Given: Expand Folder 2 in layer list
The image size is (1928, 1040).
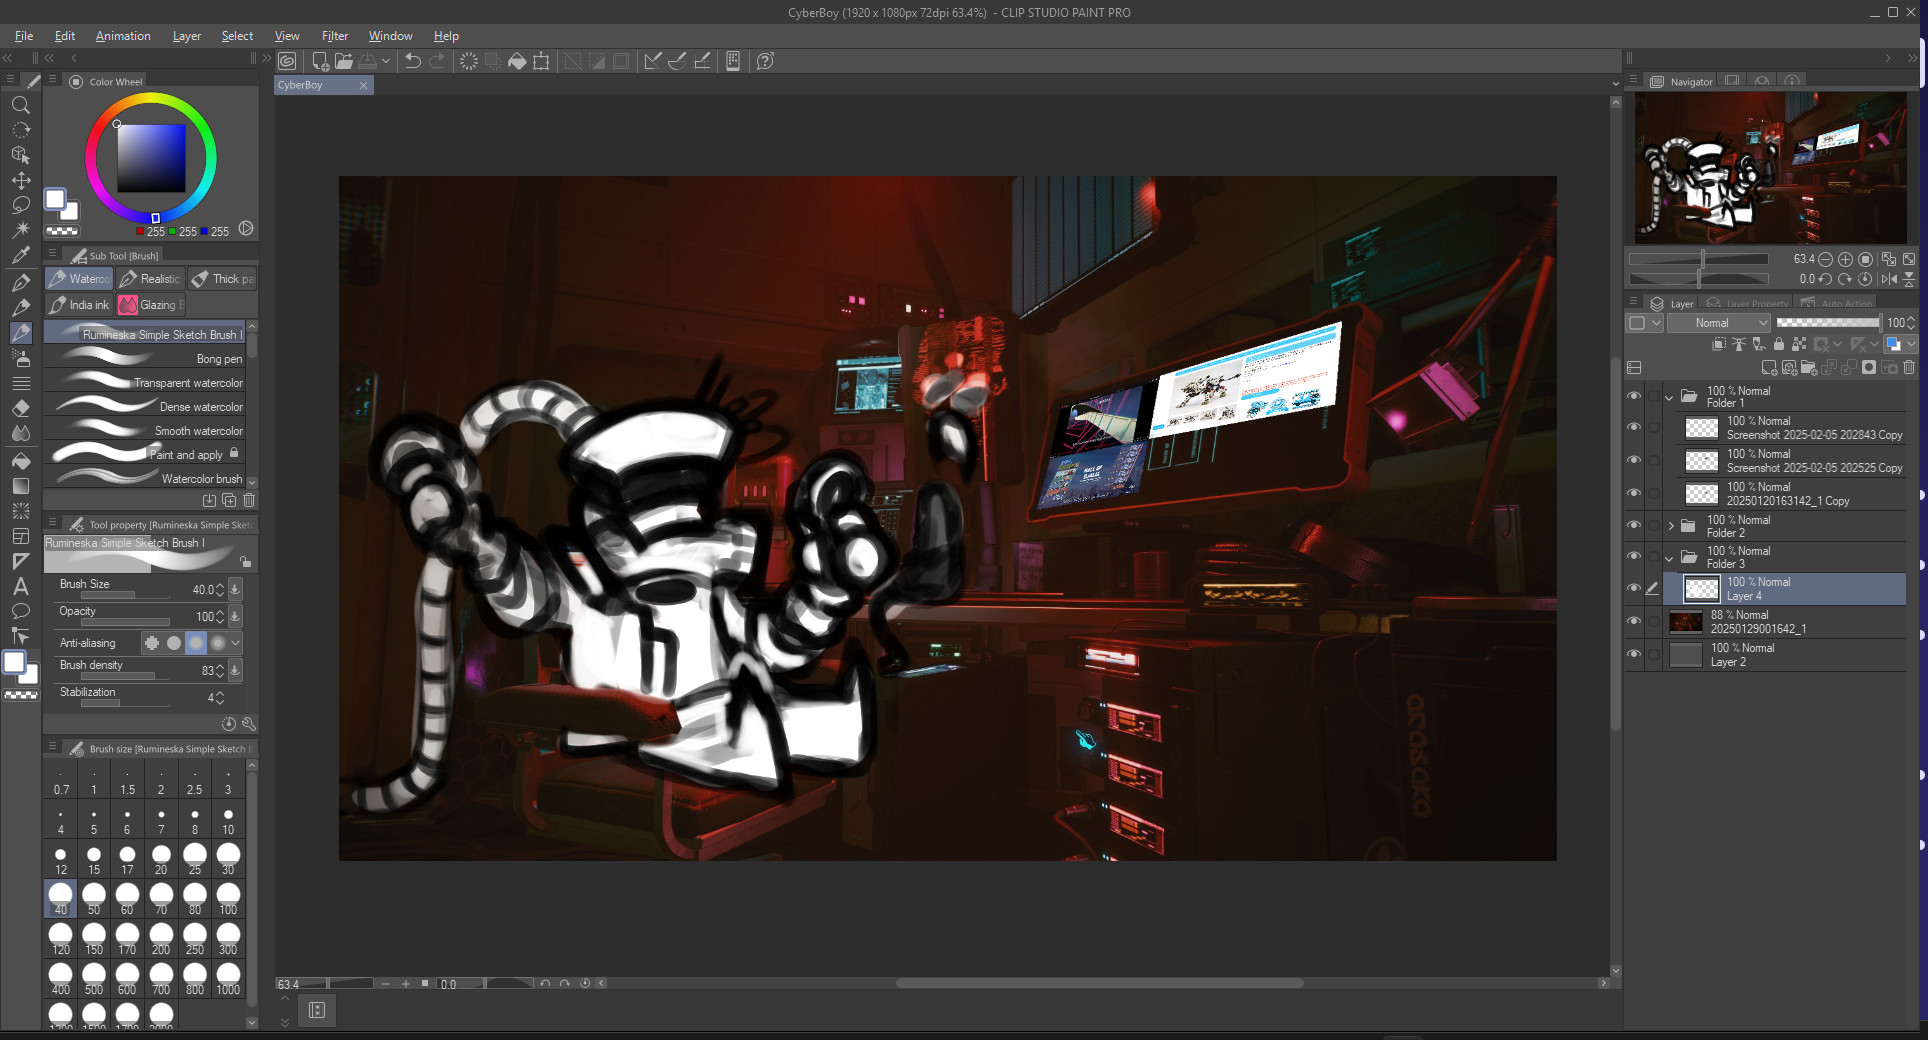Looking at the screenshot, I should (x=1671, y=526).
